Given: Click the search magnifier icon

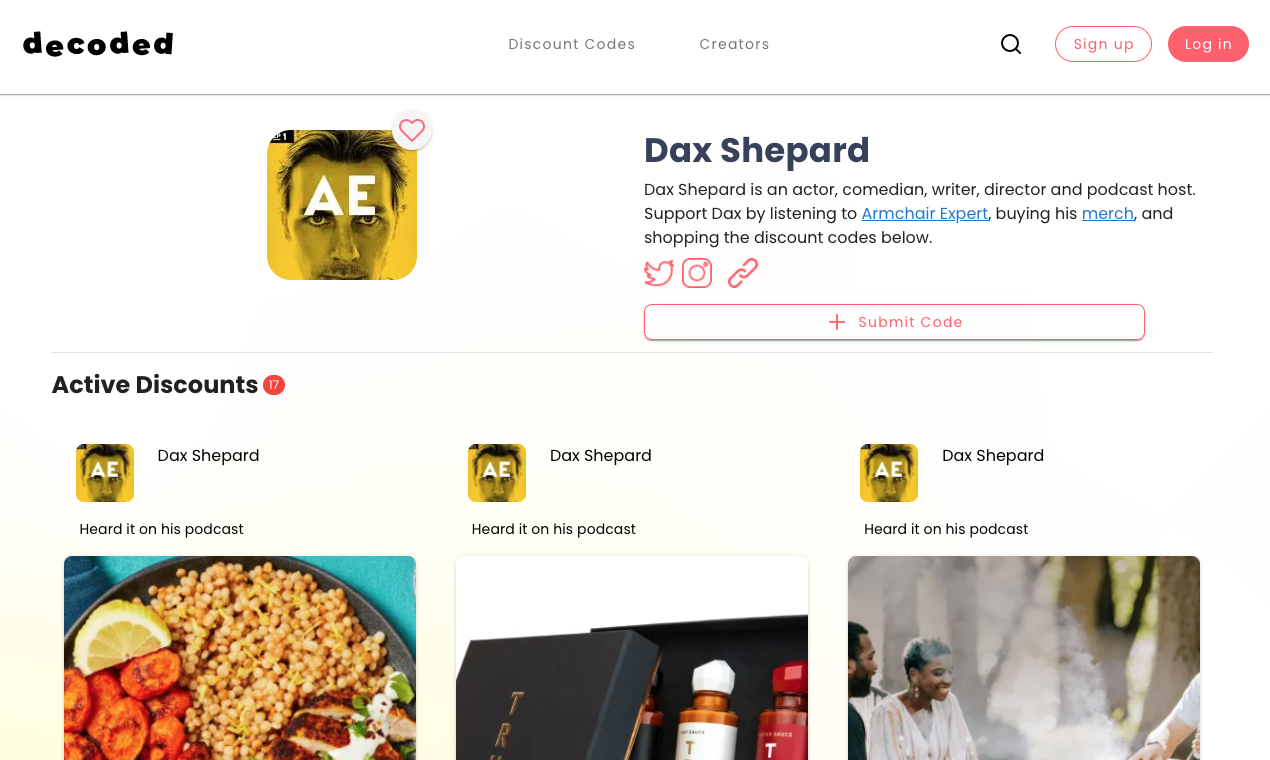Looking at the screenshot, I should pos(1011,44).
